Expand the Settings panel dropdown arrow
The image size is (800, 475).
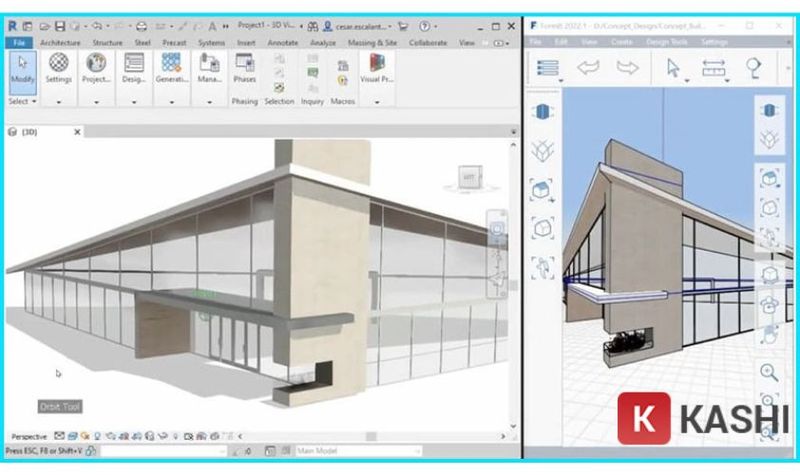(59, 102)
